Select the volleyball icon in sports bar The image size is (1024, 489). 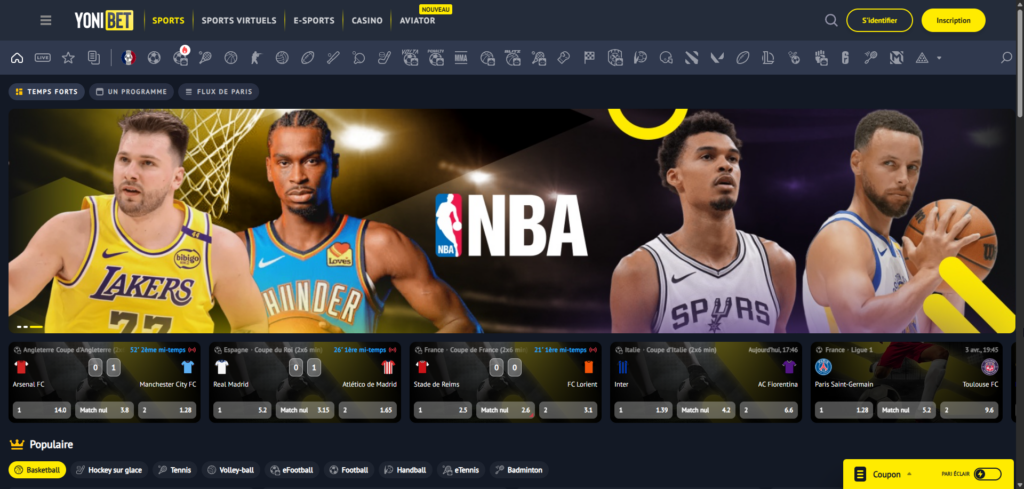pos(282,58)
